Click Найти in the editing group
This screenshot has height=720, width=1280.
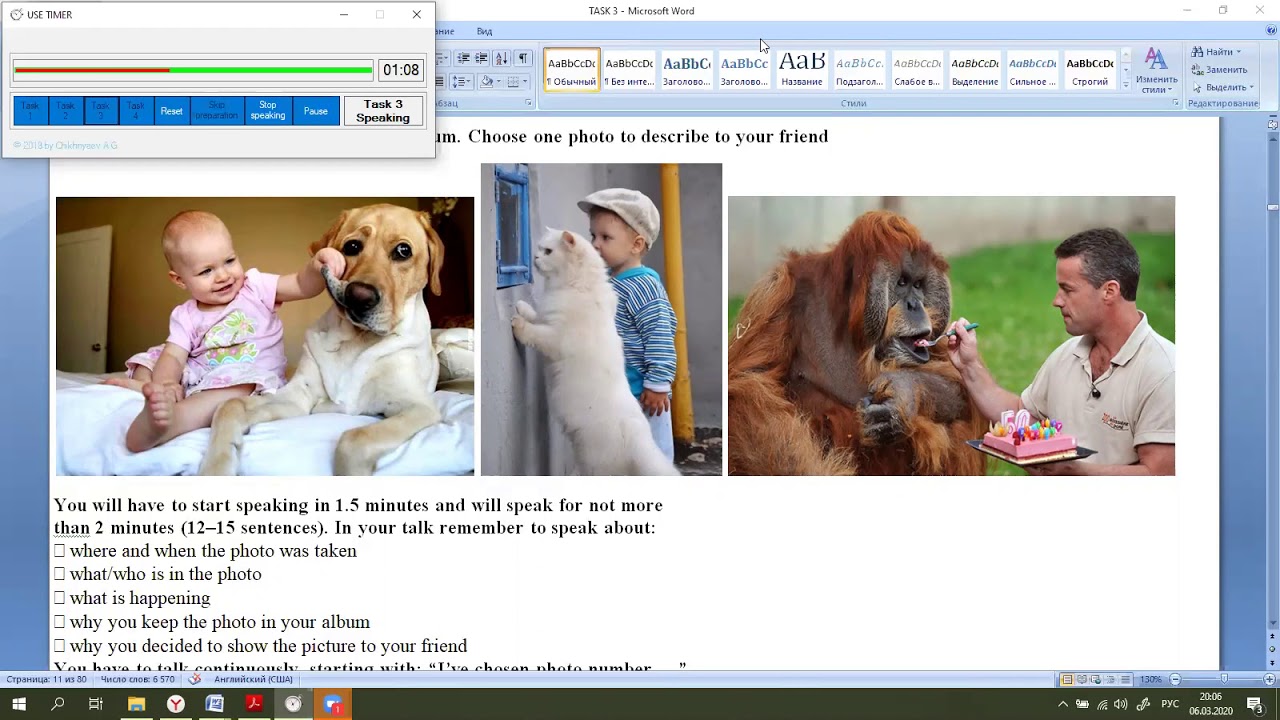(1216, 52)
